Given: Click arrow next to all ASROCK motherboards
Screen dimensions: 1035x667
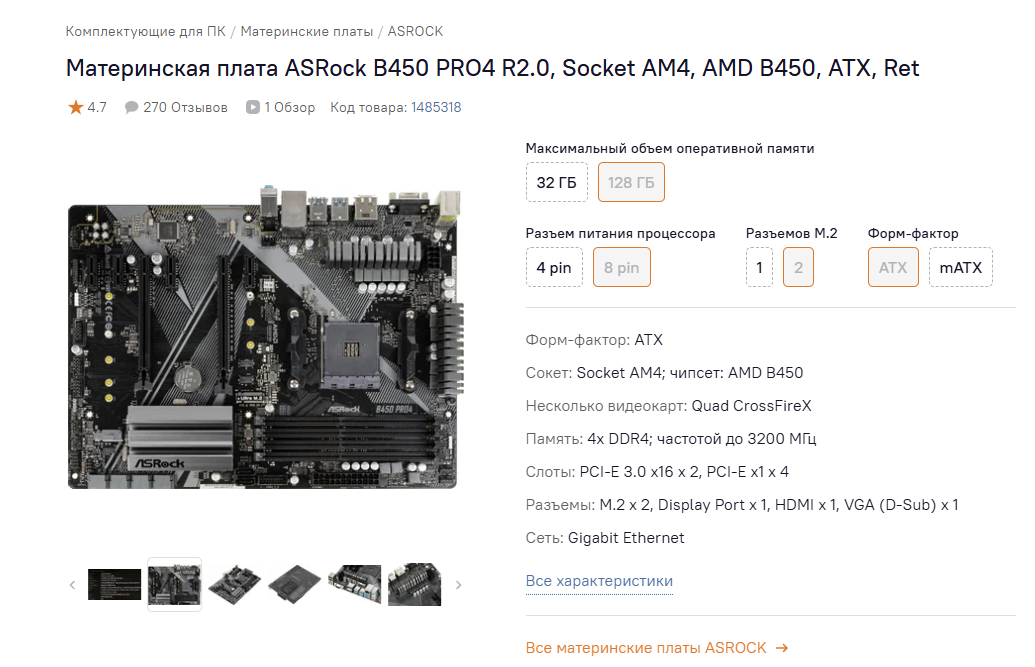Looking at the screenshot, I should (782, 648).
